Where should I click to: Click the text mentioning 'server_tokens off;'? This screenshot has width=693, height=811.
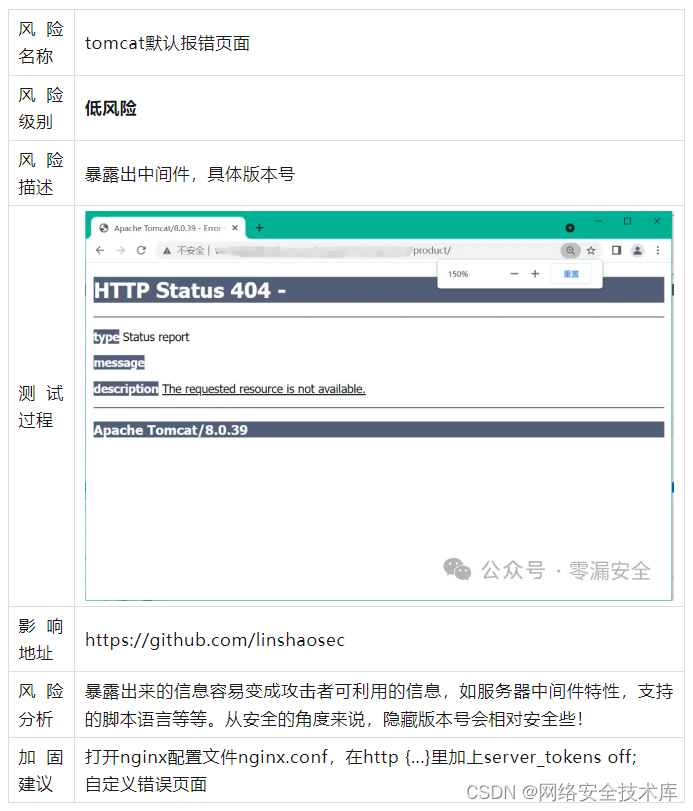pos(360,757)
